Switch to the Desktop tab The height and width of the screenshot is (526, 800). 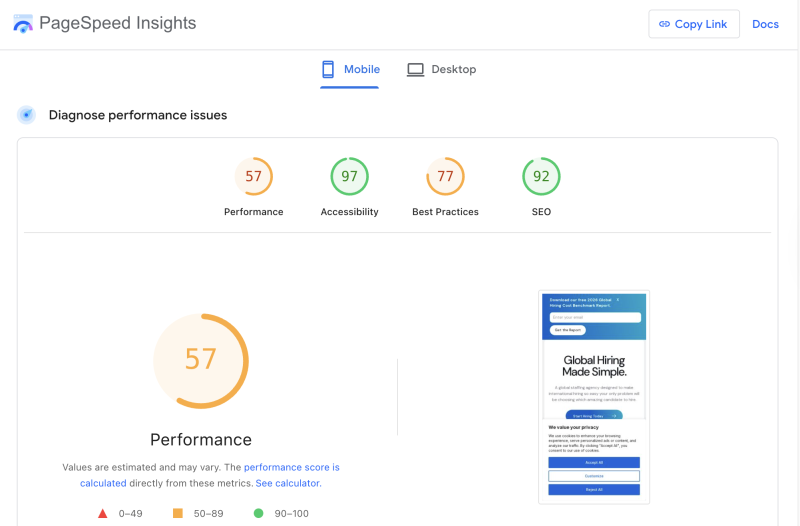[441, 69]
